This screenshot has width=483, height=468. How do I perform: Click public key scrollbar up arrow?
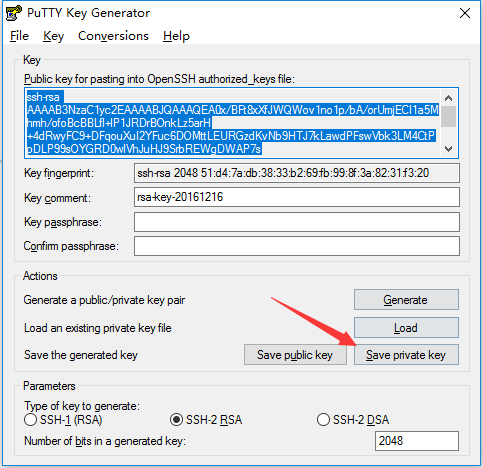(449, 98)
